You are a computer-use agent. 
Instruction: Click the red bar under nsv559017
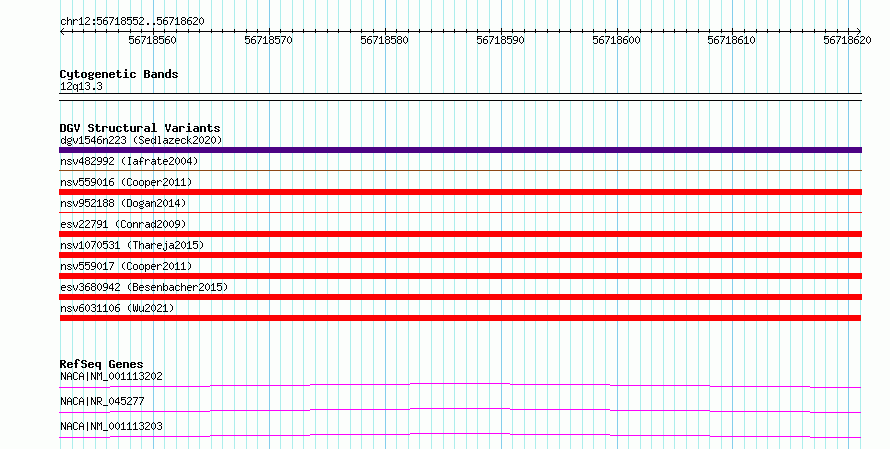point(460,276)
